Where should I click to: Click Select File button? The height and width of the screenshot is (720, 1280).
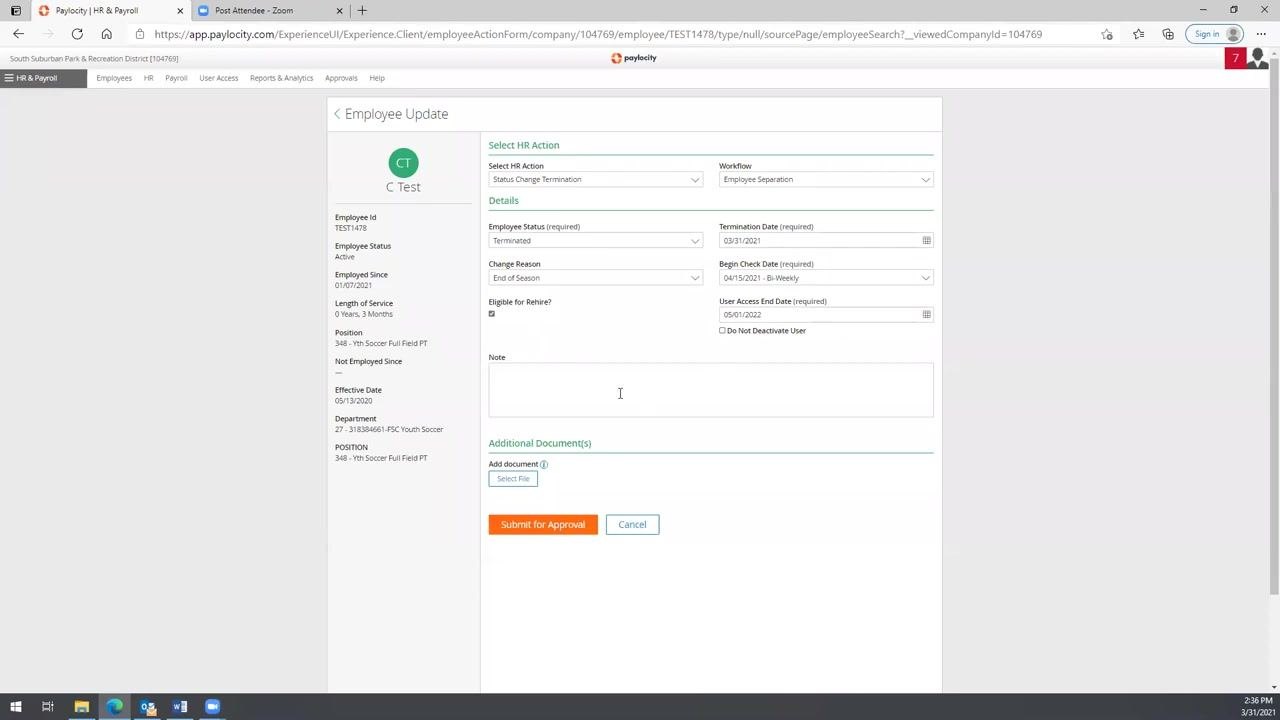coord(513,479)
